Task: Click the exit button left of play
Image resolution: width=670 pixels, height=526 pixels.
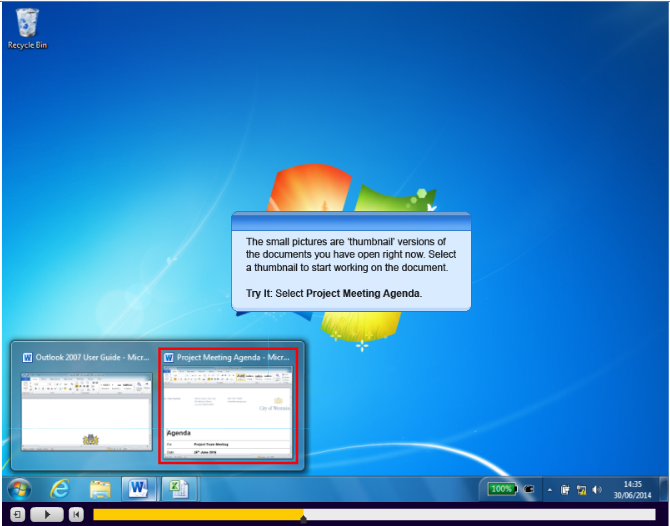Action: [16, 514]
